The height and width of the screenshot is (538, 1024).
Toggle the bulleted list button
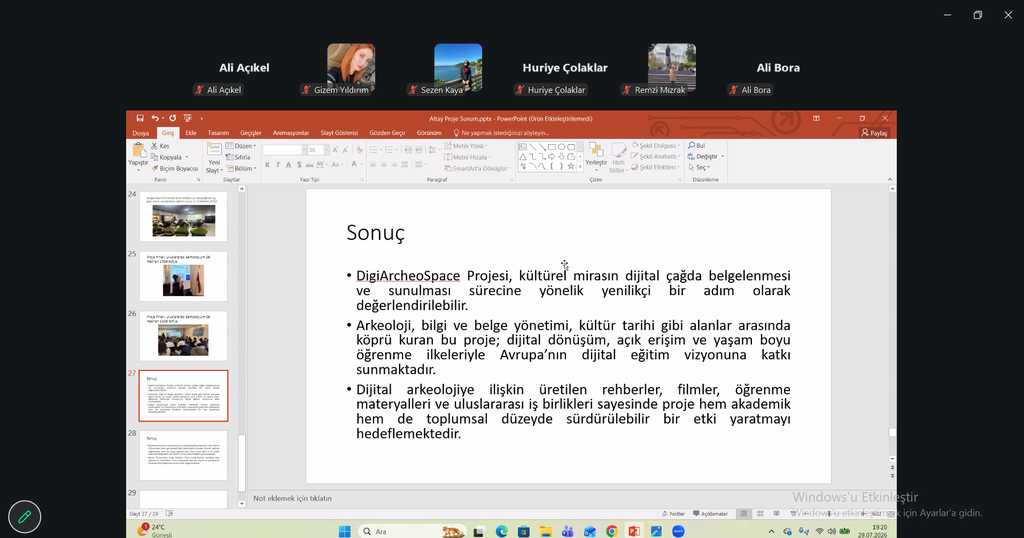pos(373,150)
